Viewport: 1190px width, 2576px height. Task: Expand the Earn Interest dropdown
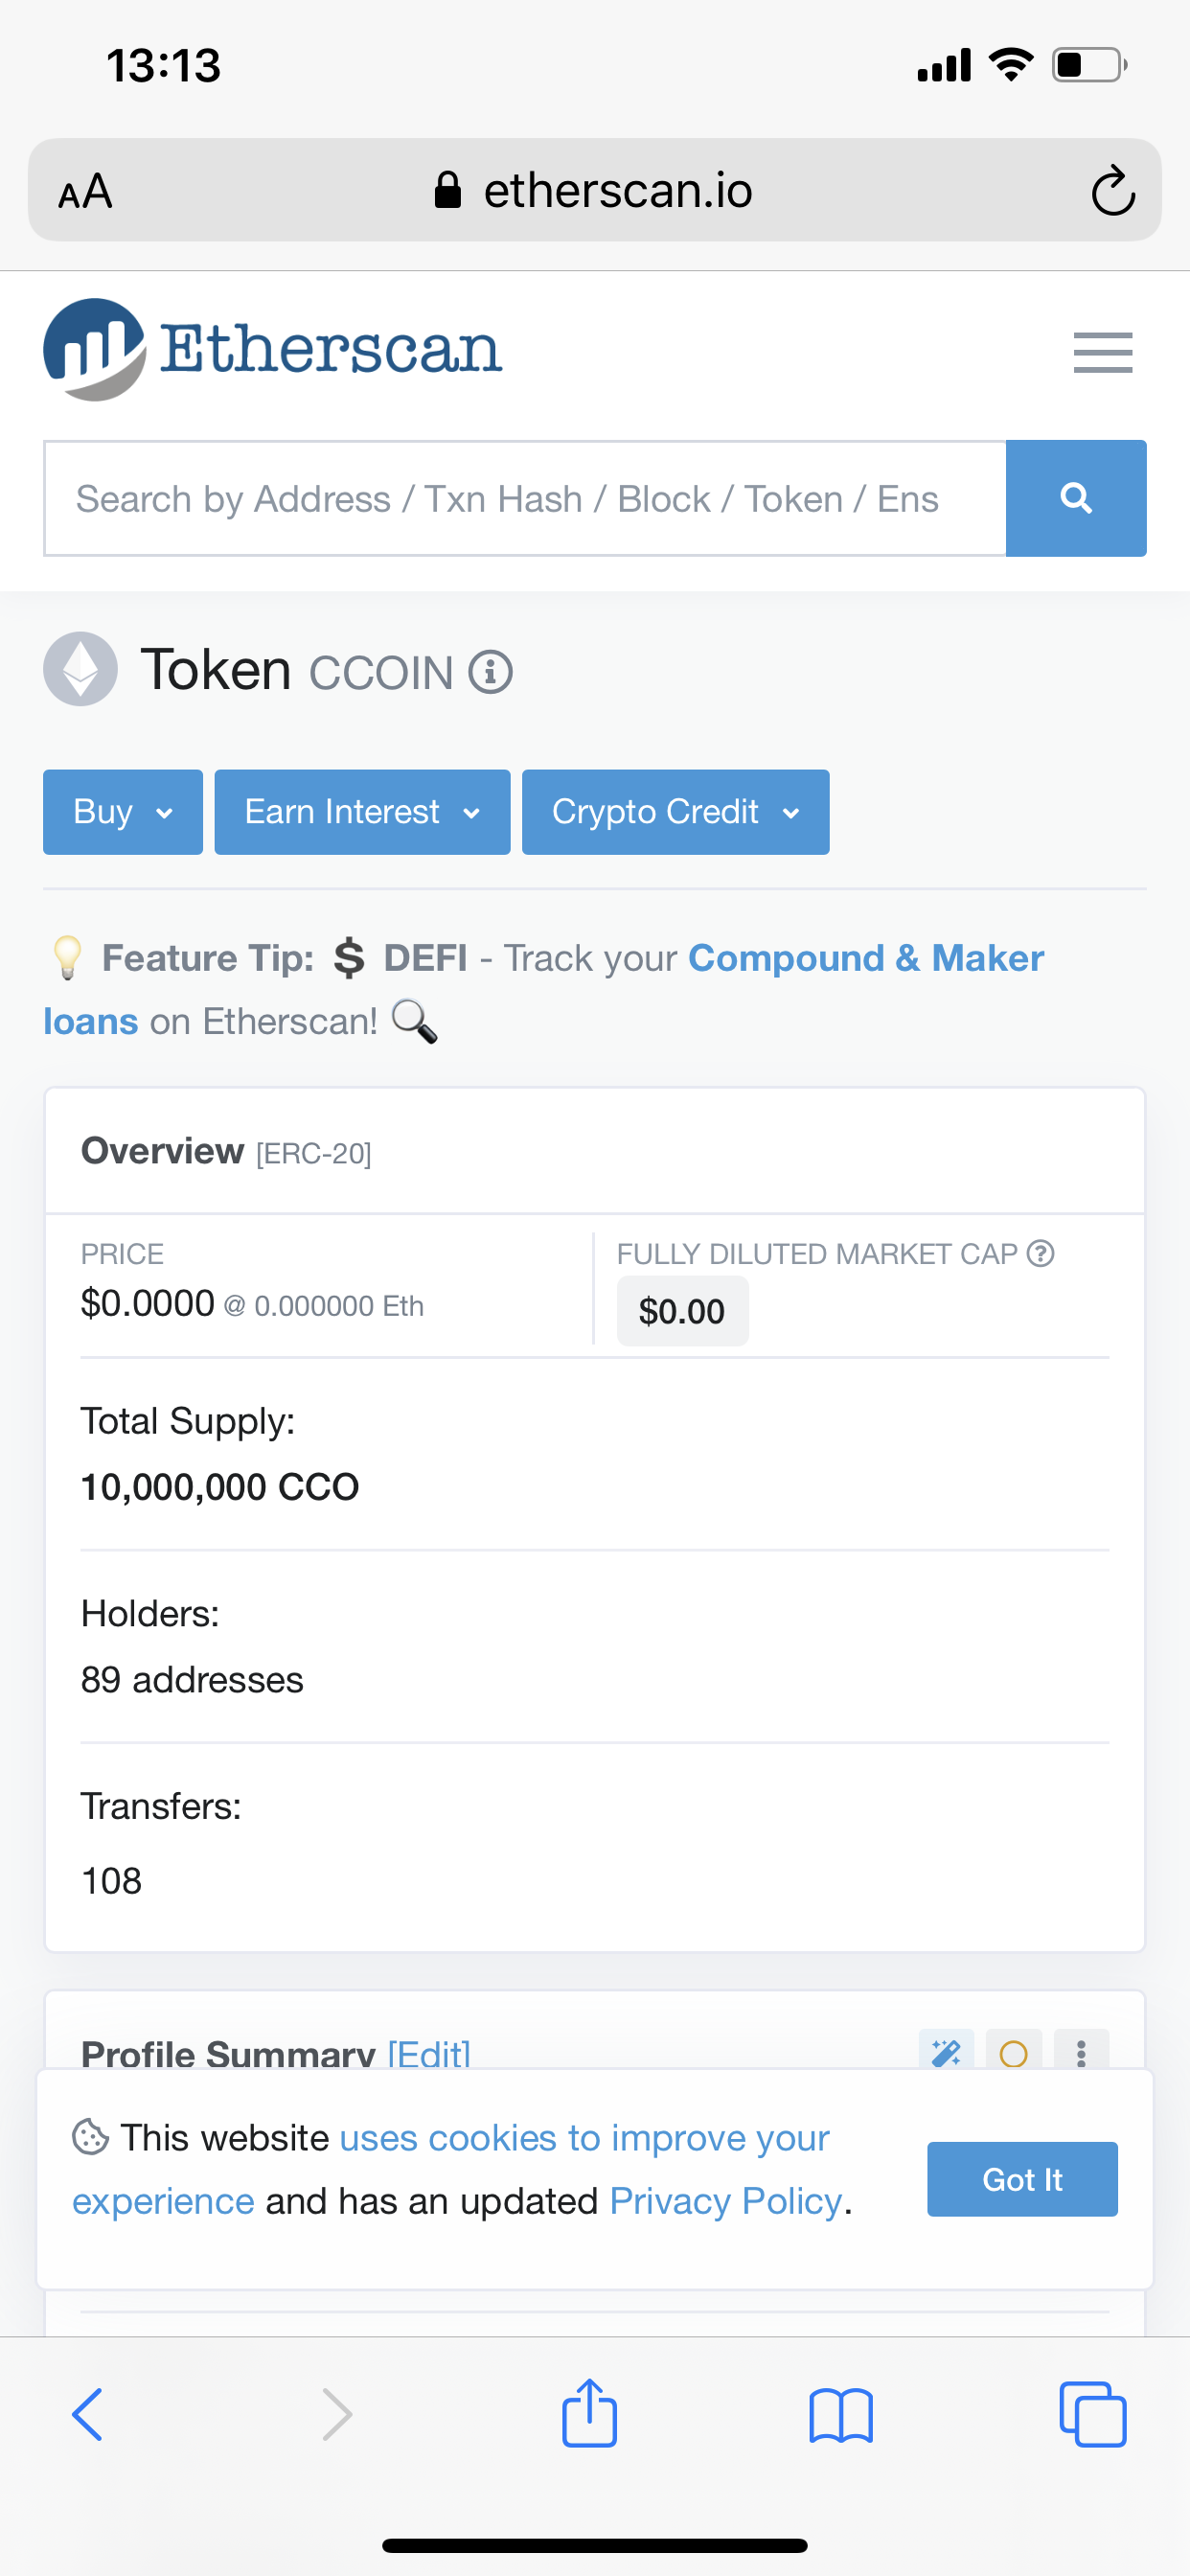[x=362, y=812]
